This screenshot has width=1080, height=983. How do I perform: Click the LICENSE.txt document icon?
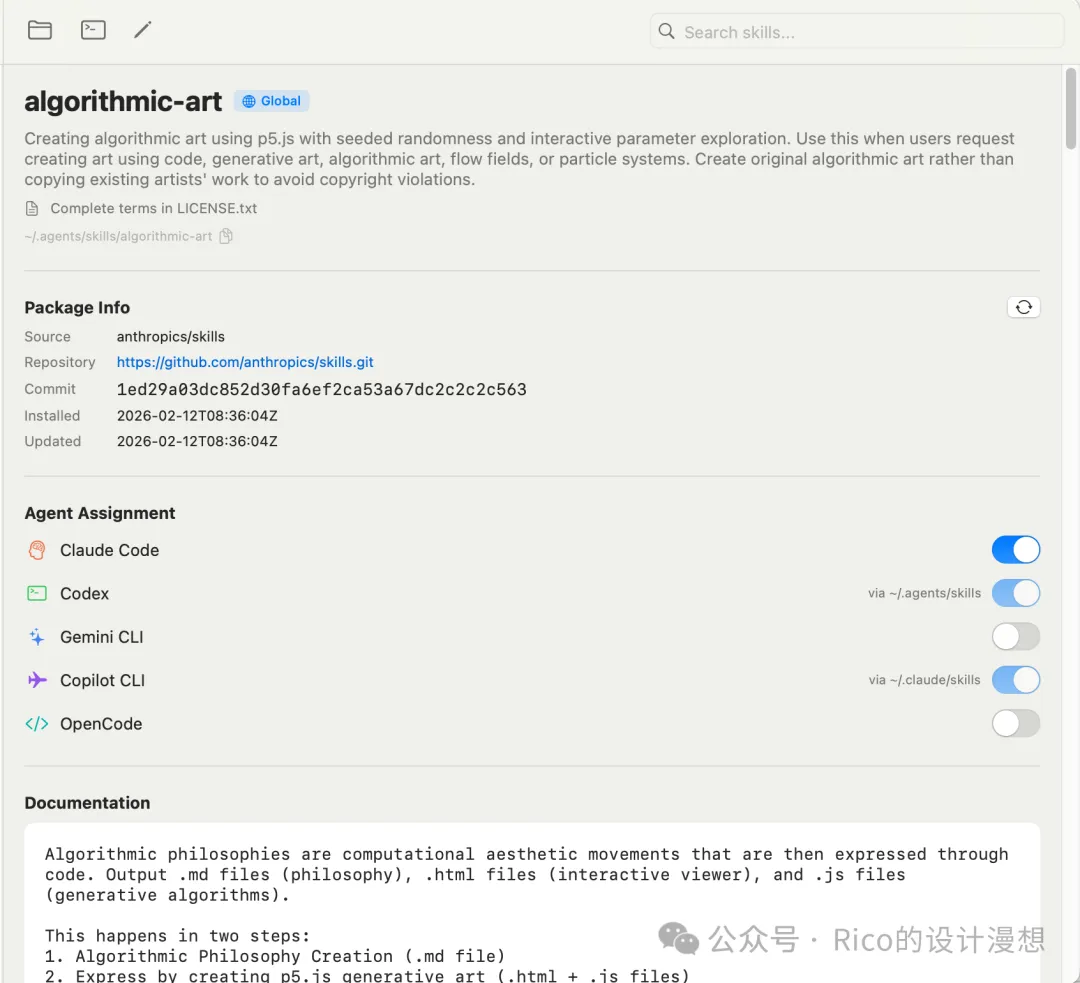tap(32, 209)
